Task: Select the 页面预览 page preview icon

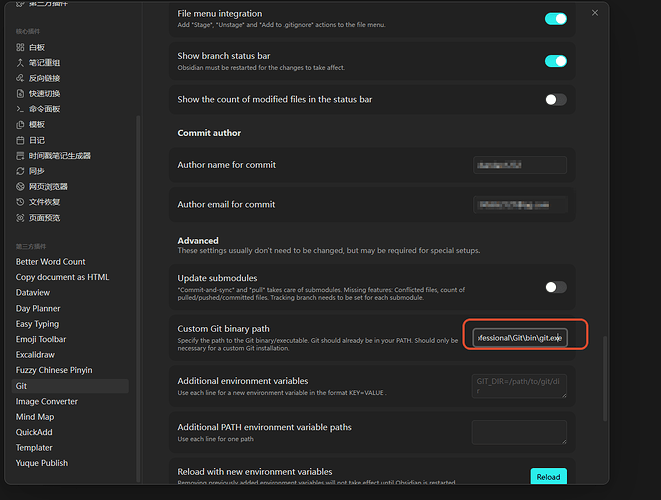Action: tap(20, 218)
